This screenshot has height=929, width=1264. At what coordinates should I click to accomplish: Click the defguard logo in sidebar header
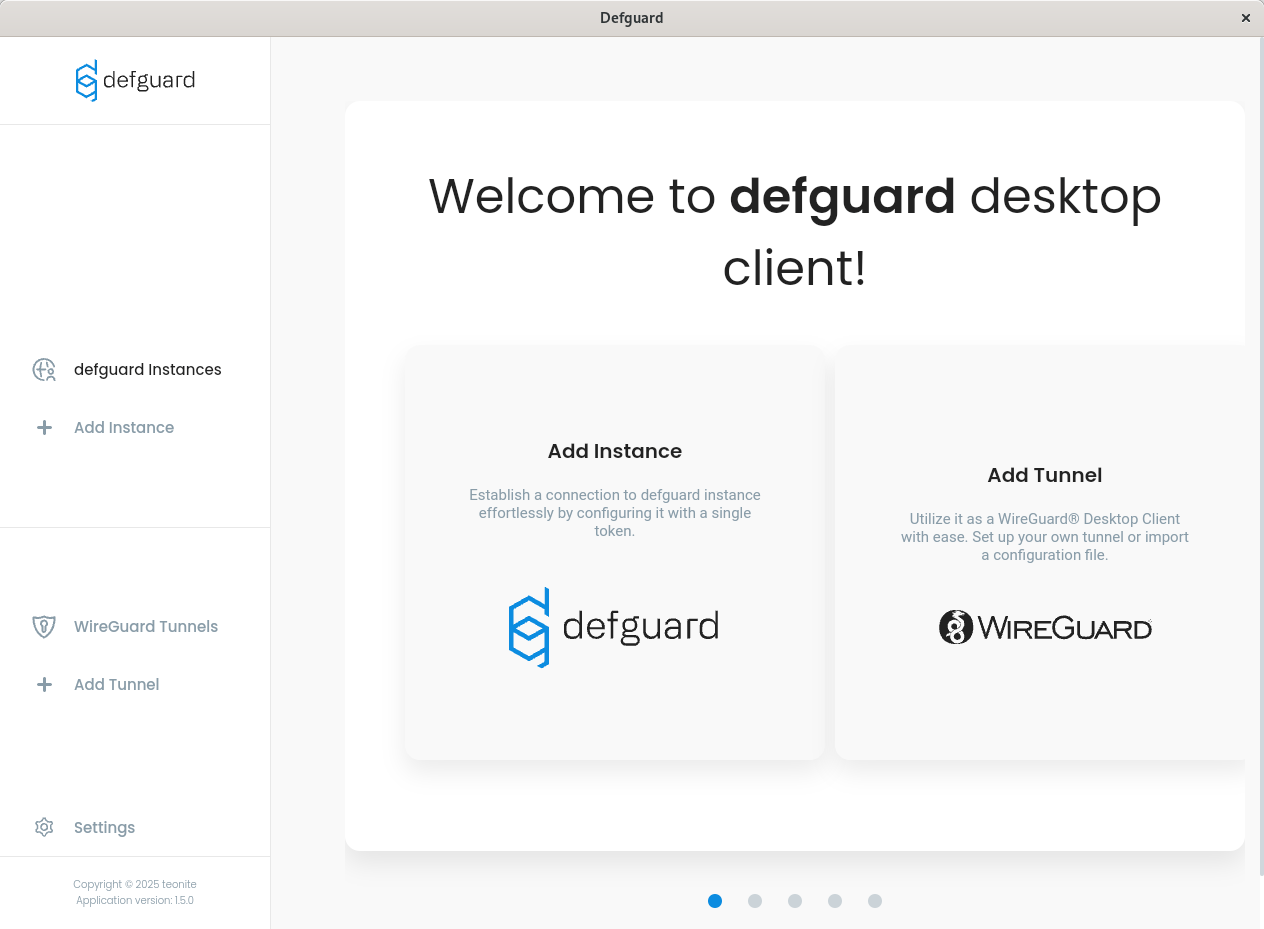(135, 81)
